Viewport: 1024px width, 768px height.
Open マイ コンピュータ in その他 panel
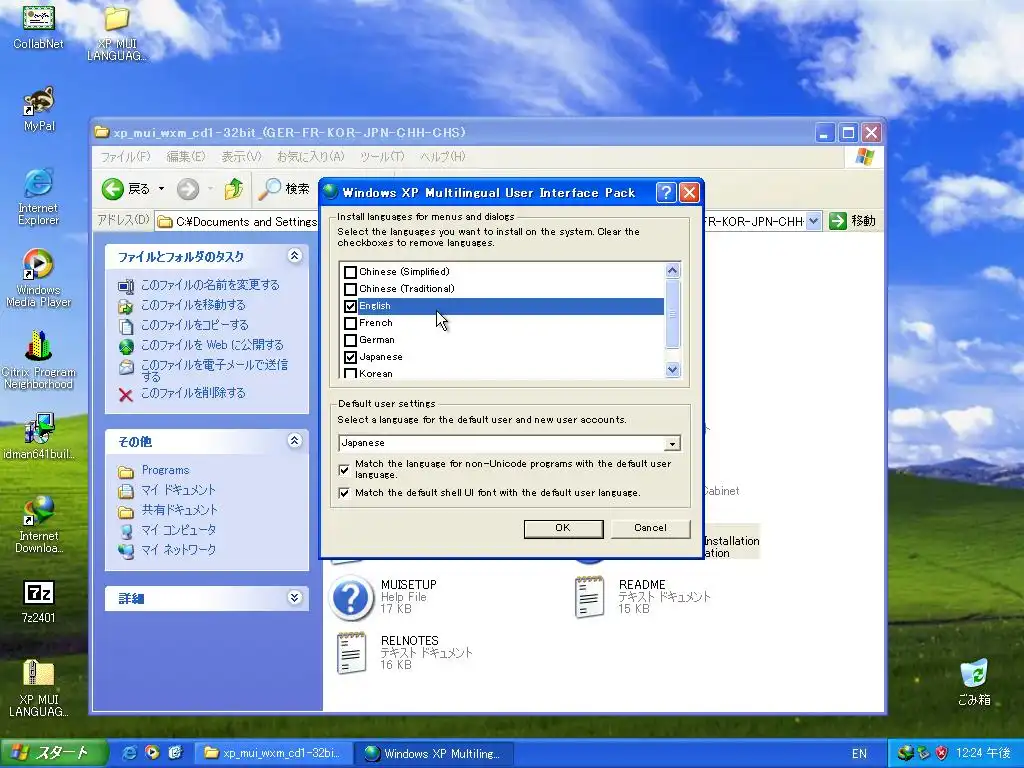178,530
